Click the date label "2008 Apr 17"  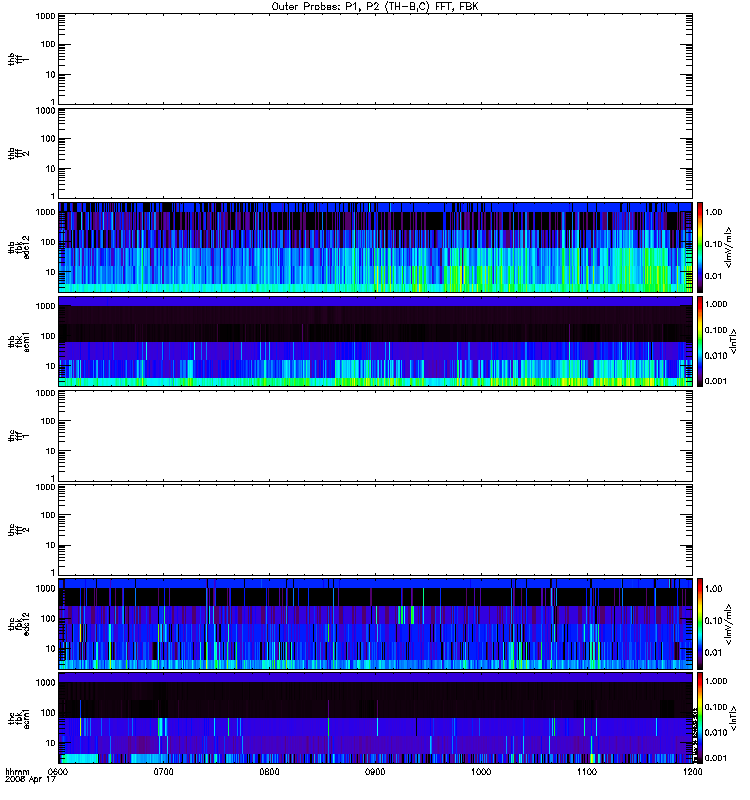(30, 780)
